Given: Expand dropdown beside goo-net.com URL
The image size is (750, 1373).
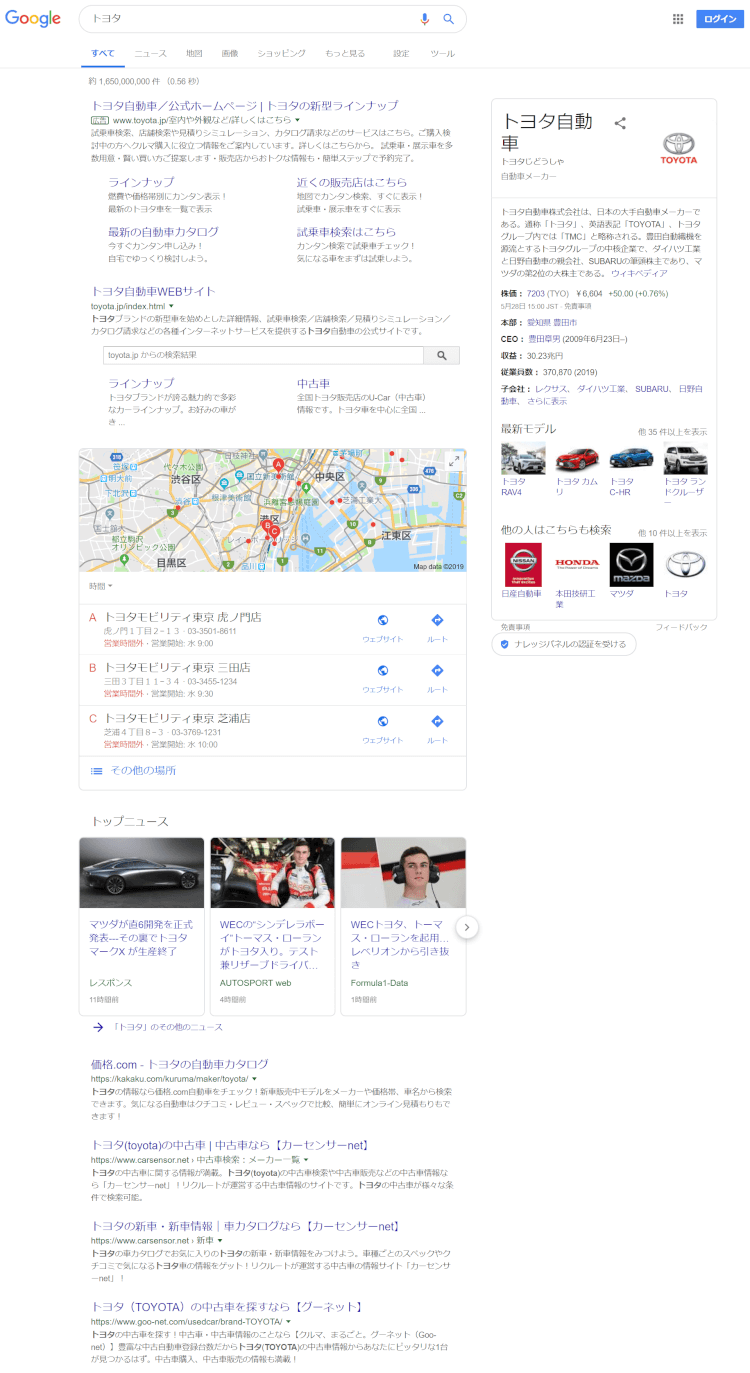Looking at the screenshot, I should tap(287, 1321).
